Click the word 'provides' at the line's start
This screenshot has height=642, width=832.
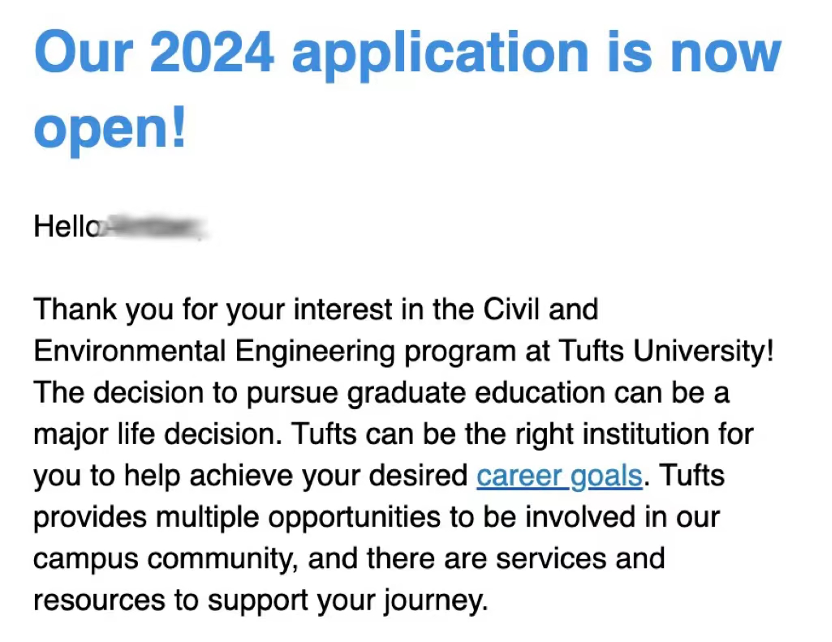tap(90, 518)
